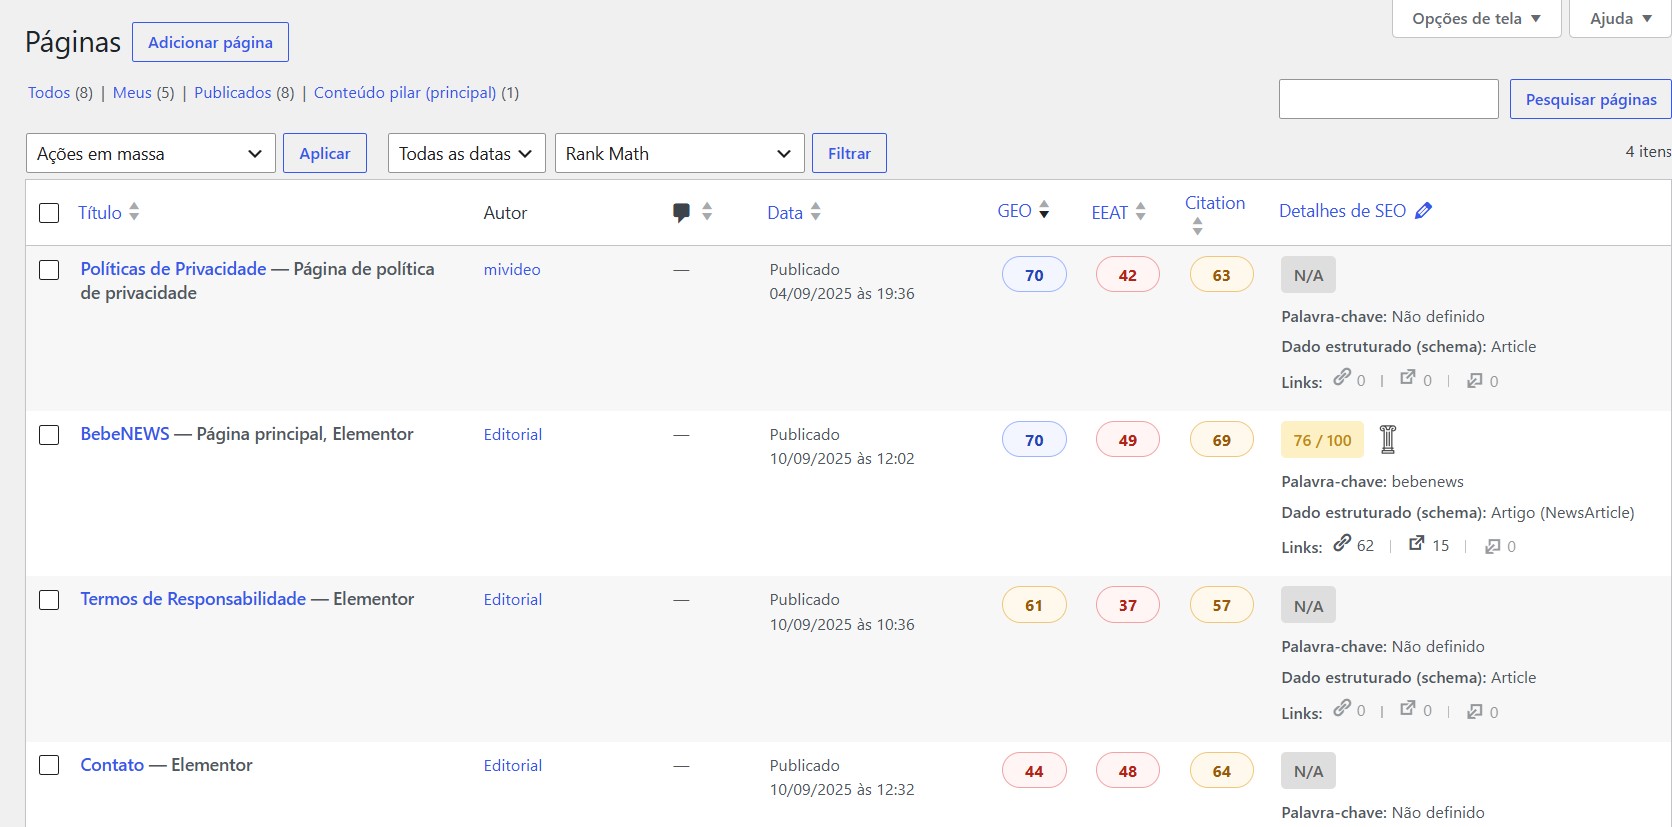Viewport: 1672px width, 827px height.
Task: Click N/A SEO score in Contato row
Action: (1308, 771)
